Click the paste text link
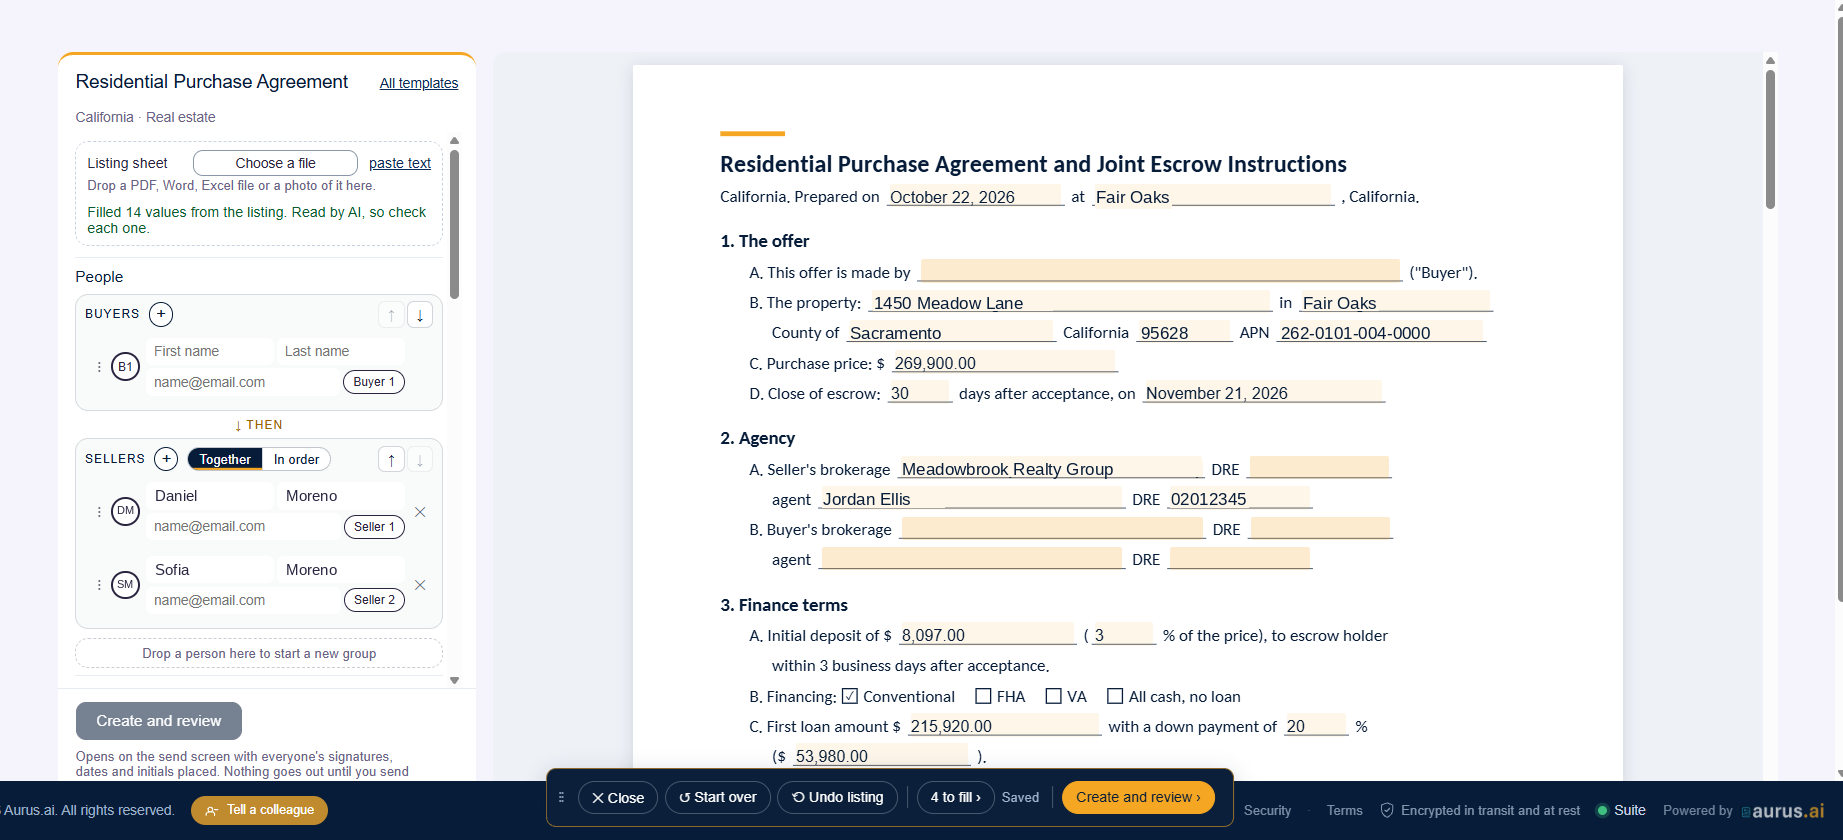The image size is (1843, 840). (x=400, y=163)
